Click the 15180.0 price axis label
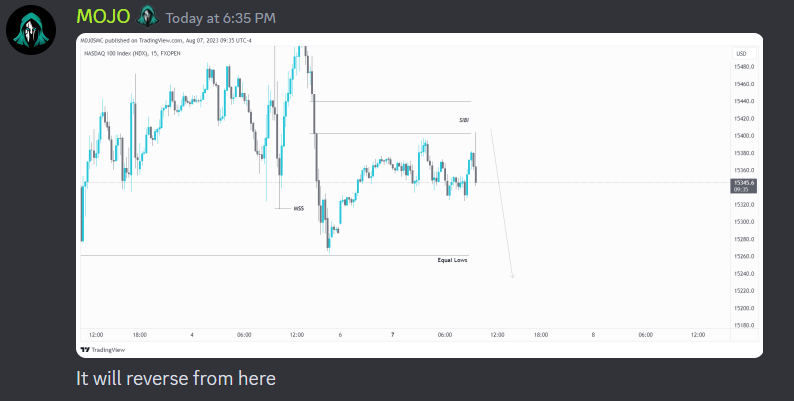794x401 pixels. 743,326
